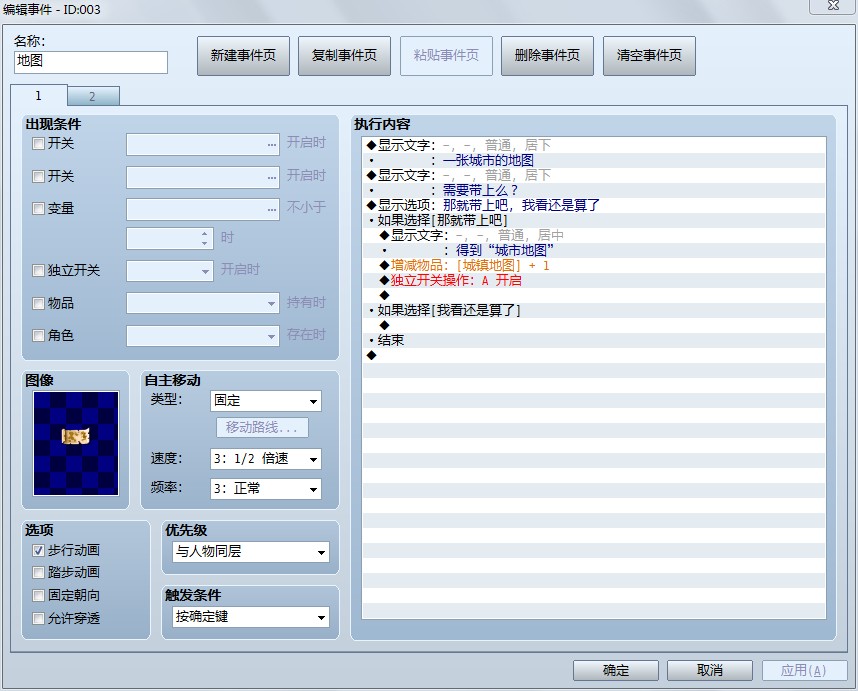Tick the 独立开关 condition checkbox
Screen dimensions: 858x691
(38, 270)
